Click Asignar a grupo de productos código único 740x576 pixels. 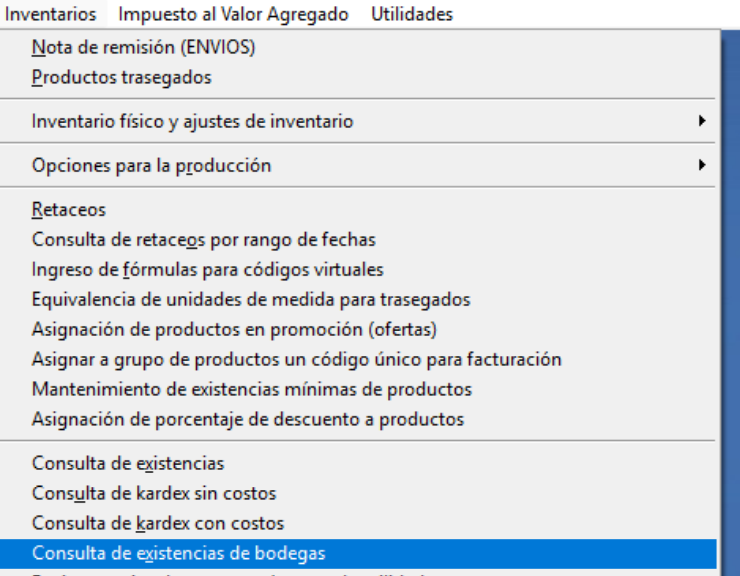[x=296, y=359]
